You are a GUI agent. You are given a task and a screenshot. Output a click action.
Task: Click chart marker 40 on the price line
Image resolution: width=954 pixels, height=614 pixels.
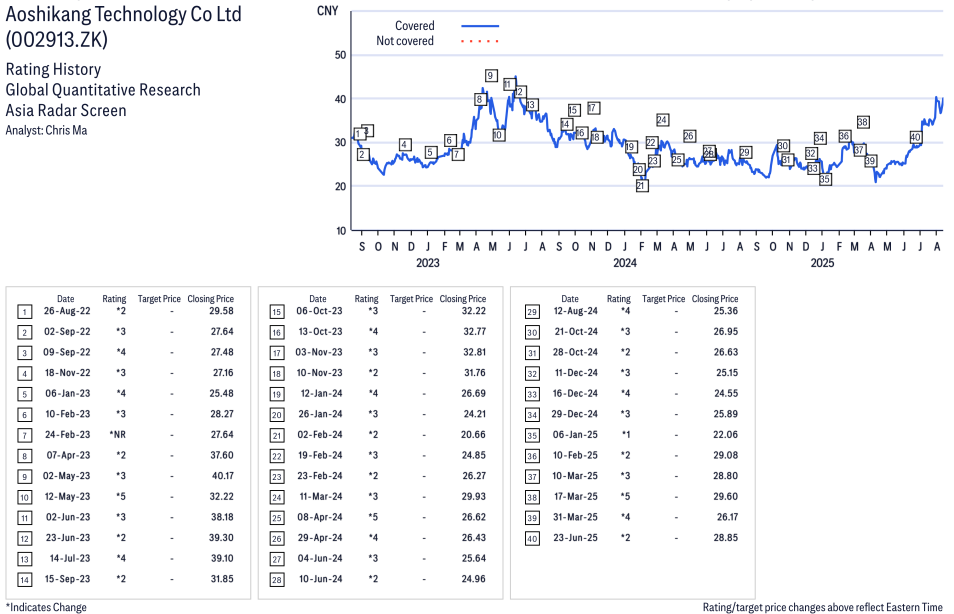click(916, 138)
